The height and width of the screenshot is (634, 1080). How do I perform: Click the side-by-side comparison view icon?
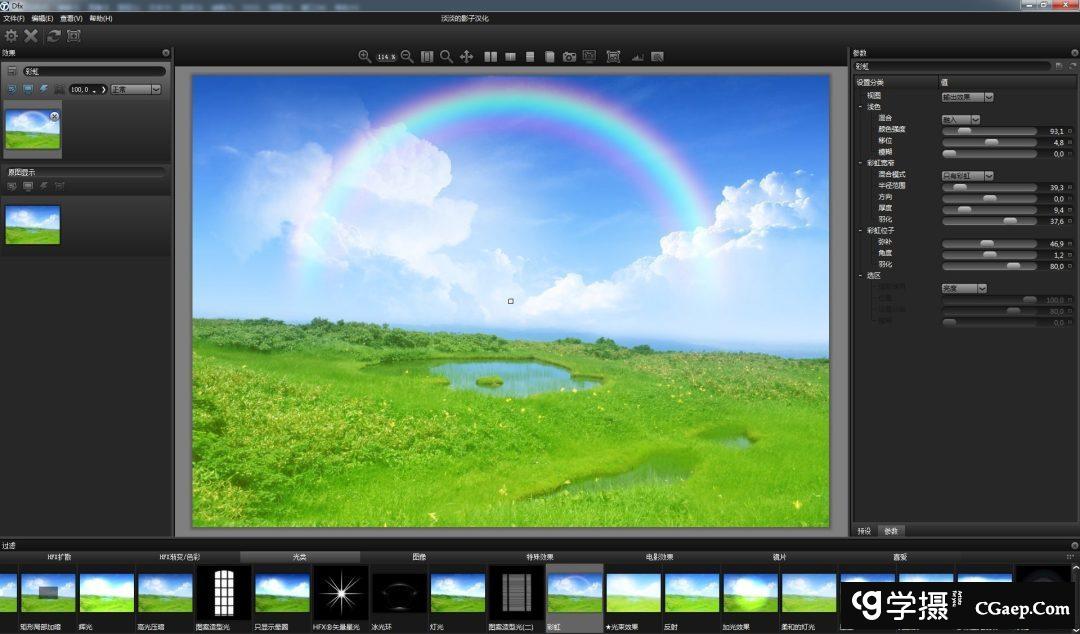click(491, 57)
